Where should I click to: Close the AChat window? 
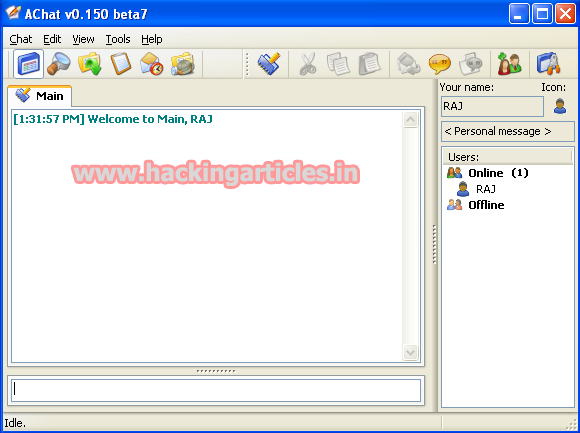click(566, 14)
